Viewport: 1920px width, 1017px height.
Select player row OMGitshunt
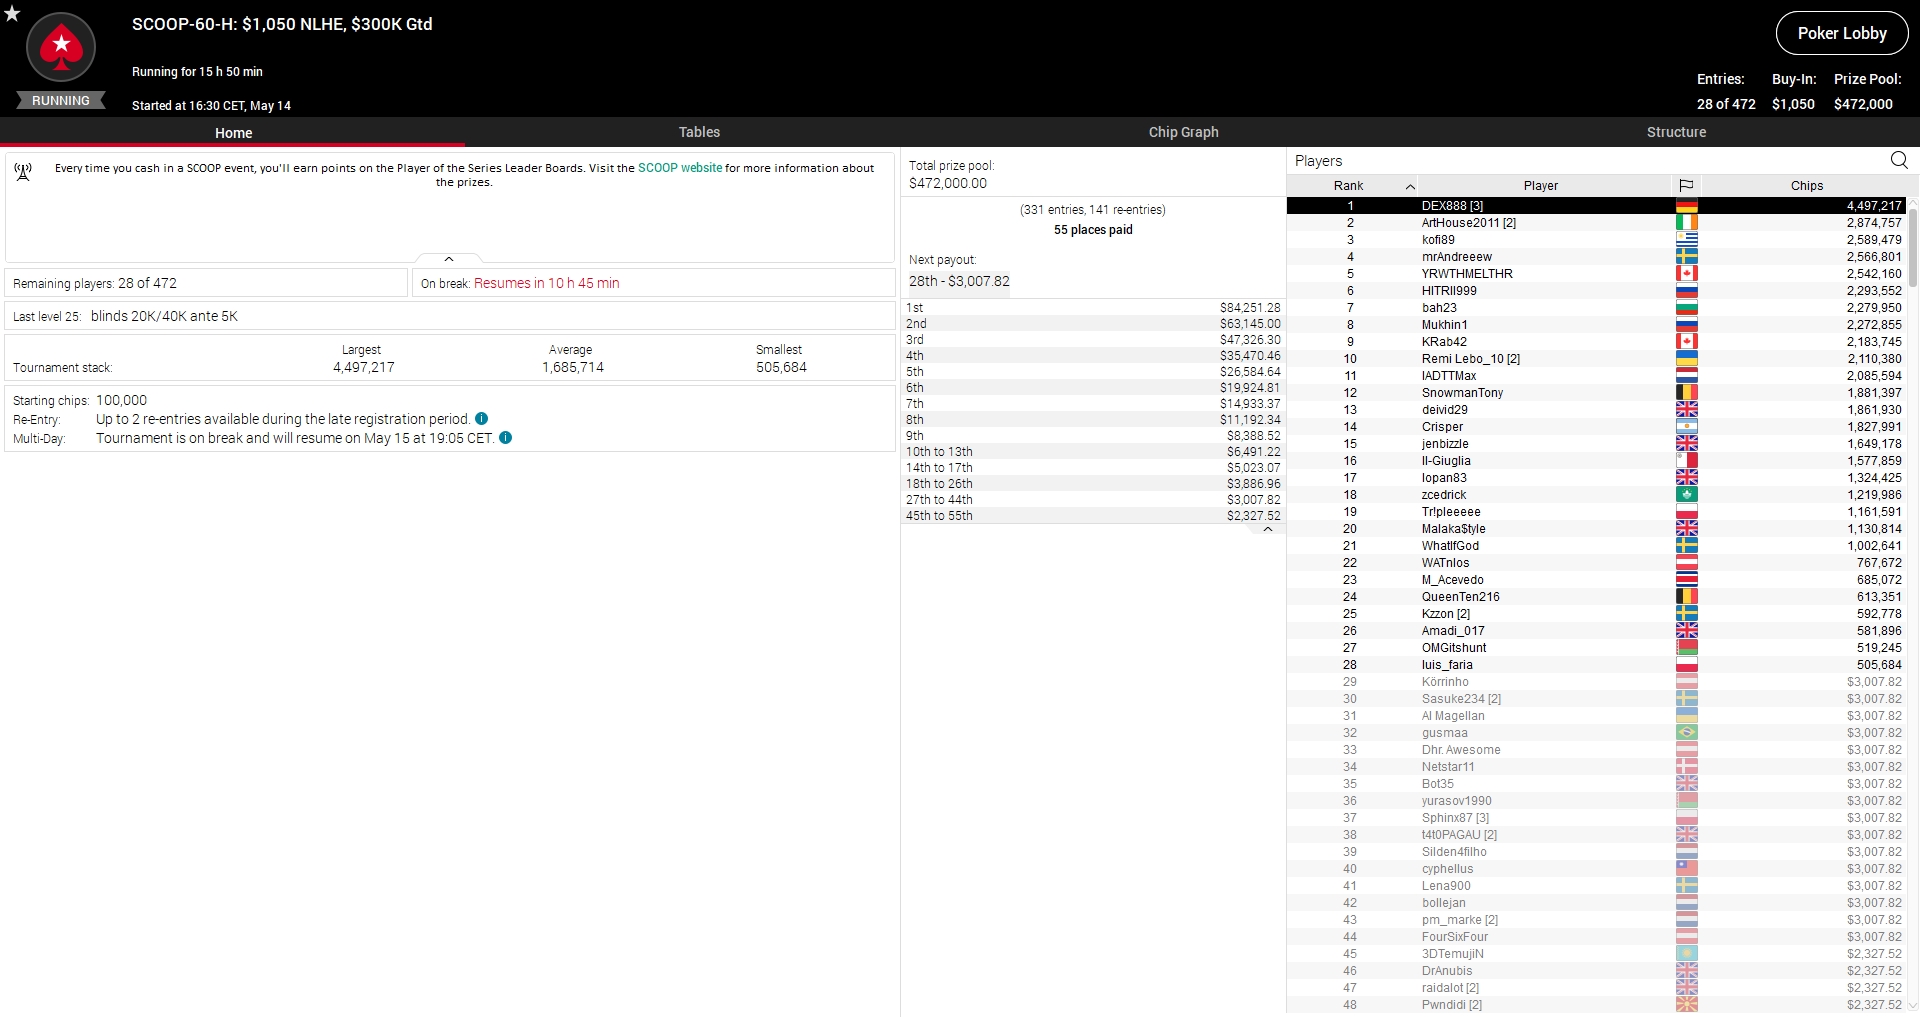[1597, 648]
